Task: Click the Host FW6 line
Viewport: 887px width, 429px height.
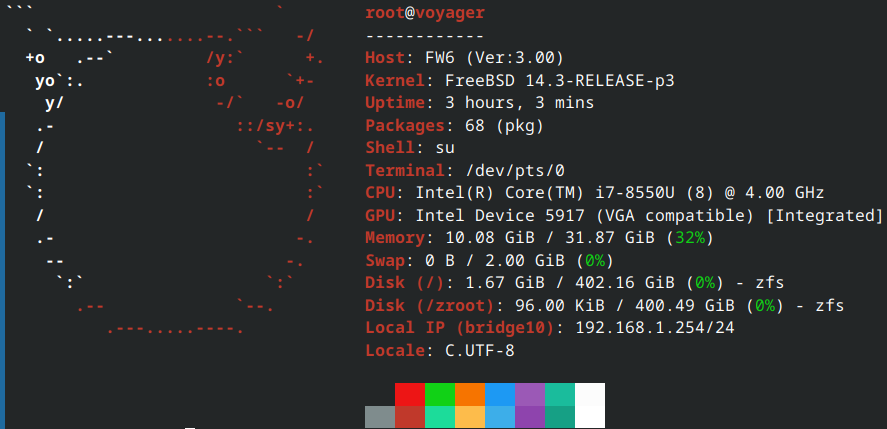Action: point(465,57)
